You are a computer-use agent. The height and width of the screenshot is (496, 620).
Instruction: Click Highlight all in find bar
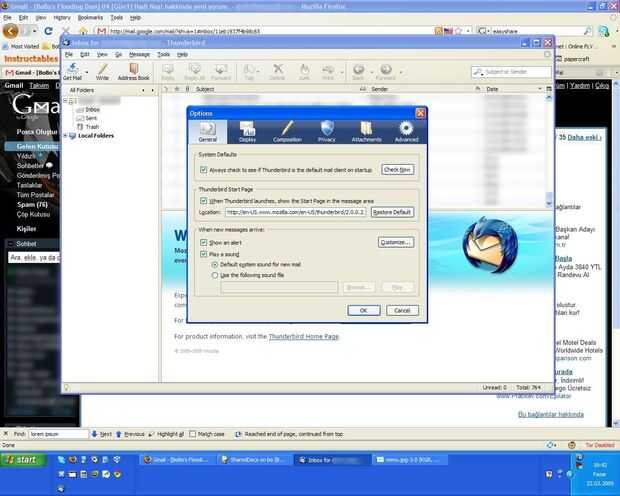[x=166, y=434]
